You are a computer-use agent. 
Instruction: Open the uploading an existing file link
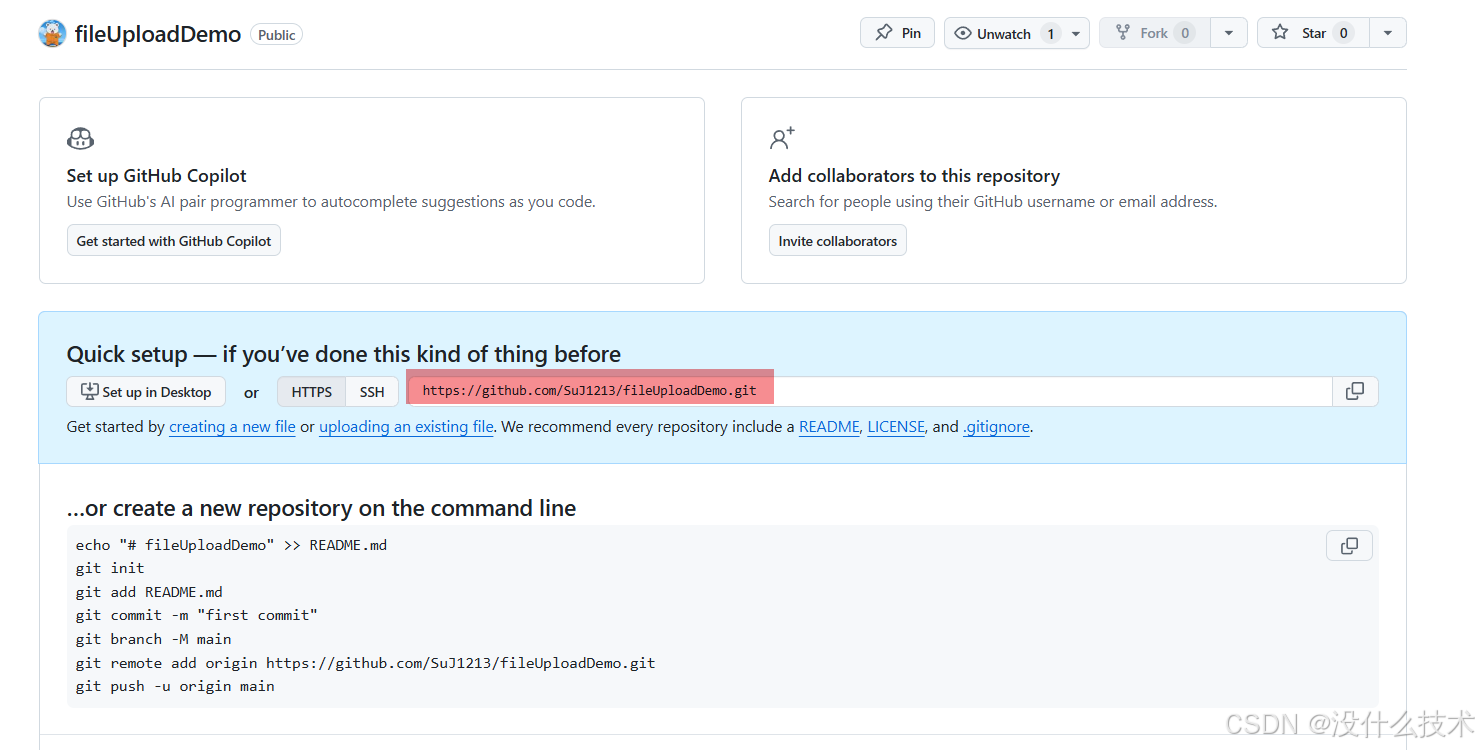[406, 427]
